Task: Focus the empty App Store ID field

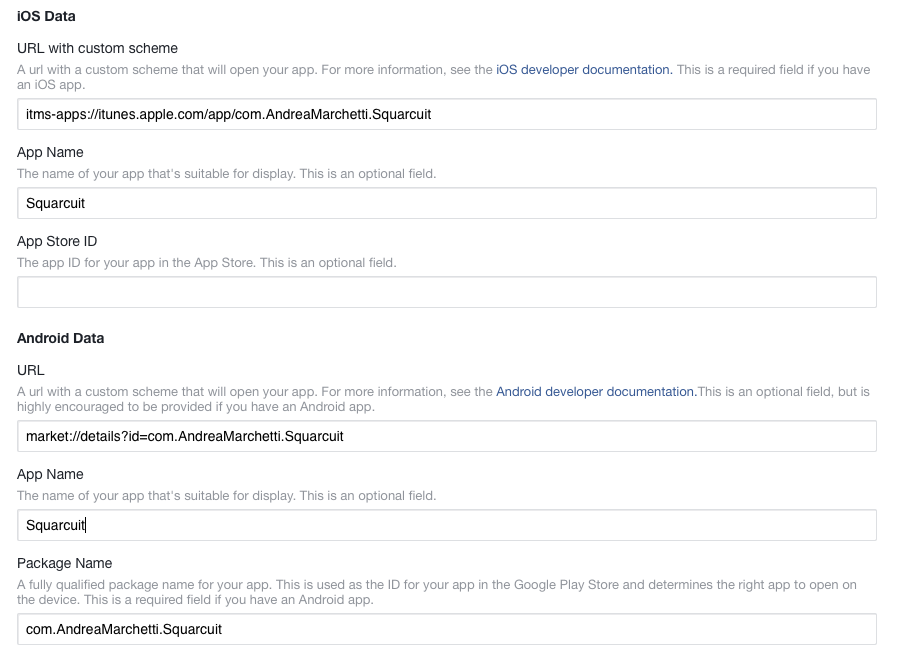Action: (x=447, y=292)
